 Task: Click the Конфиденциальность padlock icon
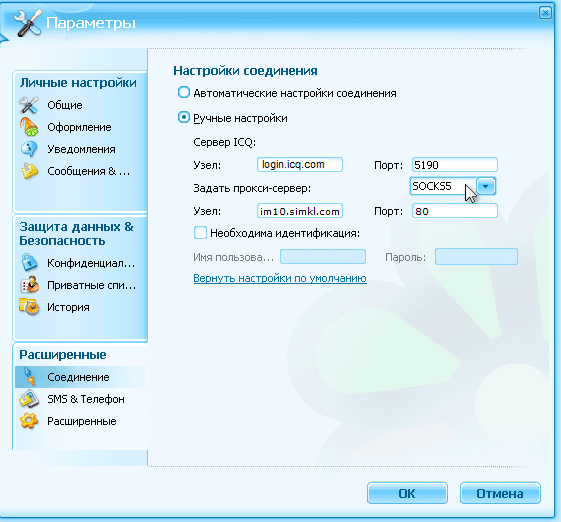29,263
